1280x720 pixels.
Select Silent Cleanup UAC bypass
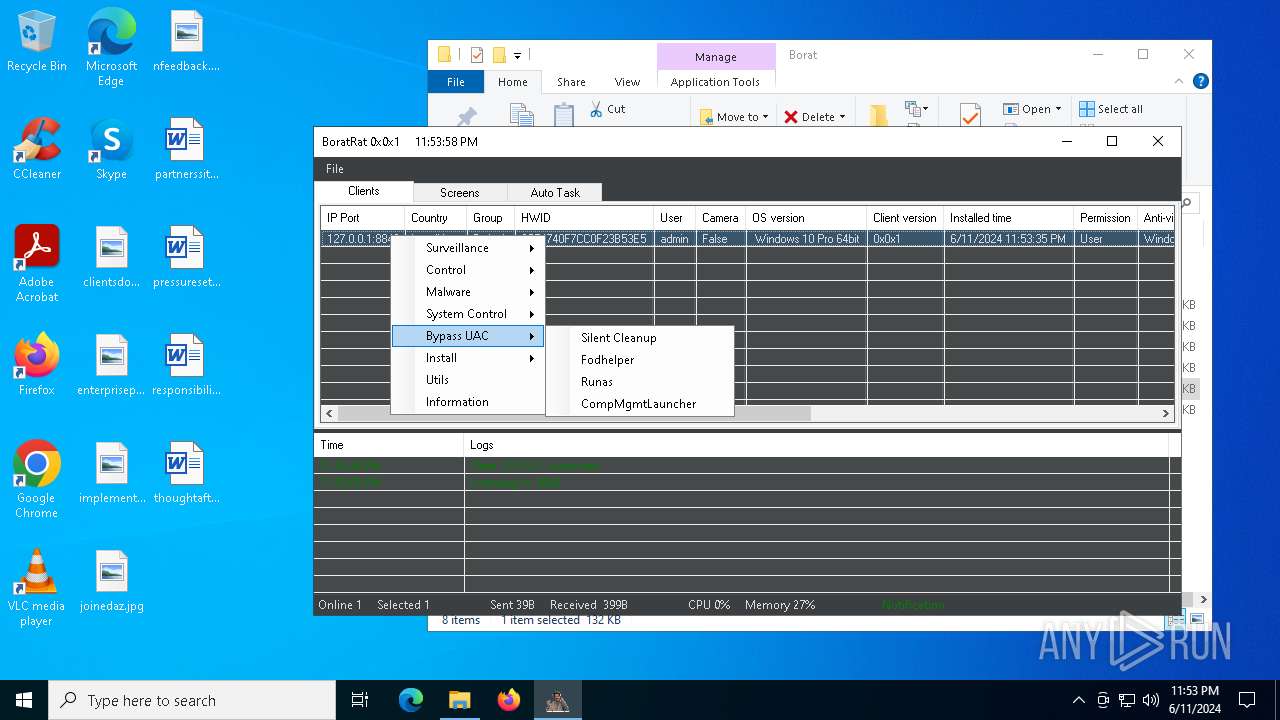640,338
